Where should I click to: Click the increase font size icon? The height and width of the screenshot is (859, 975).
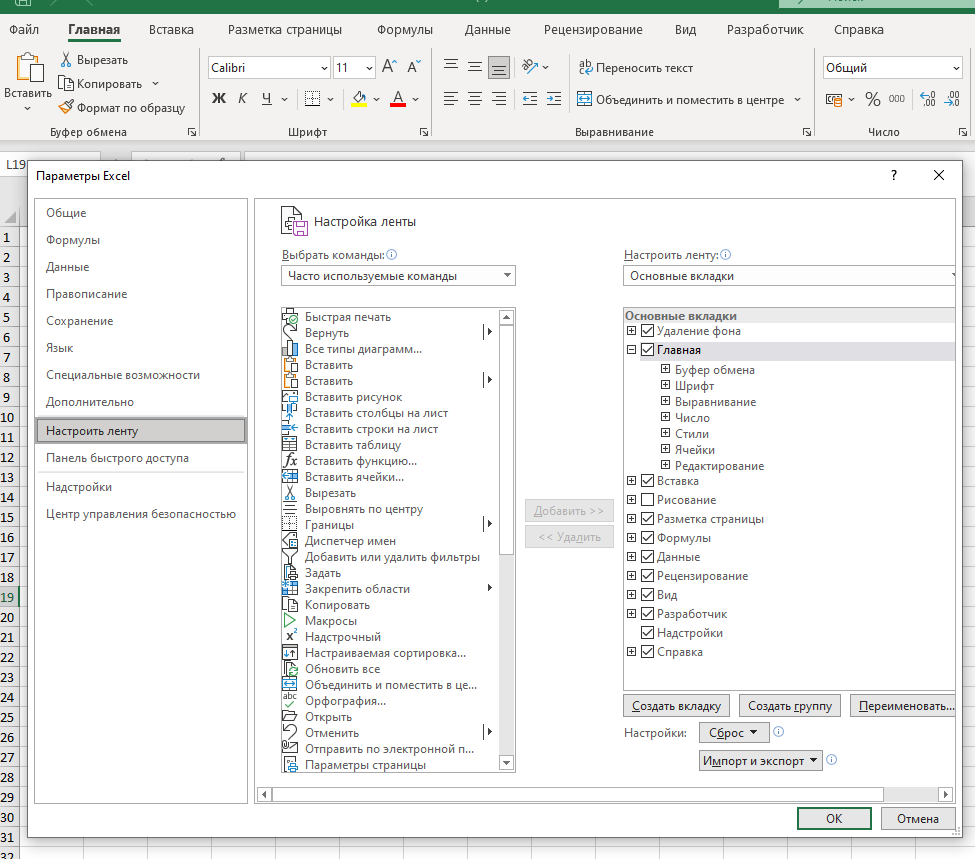click(x=389, y=67)
